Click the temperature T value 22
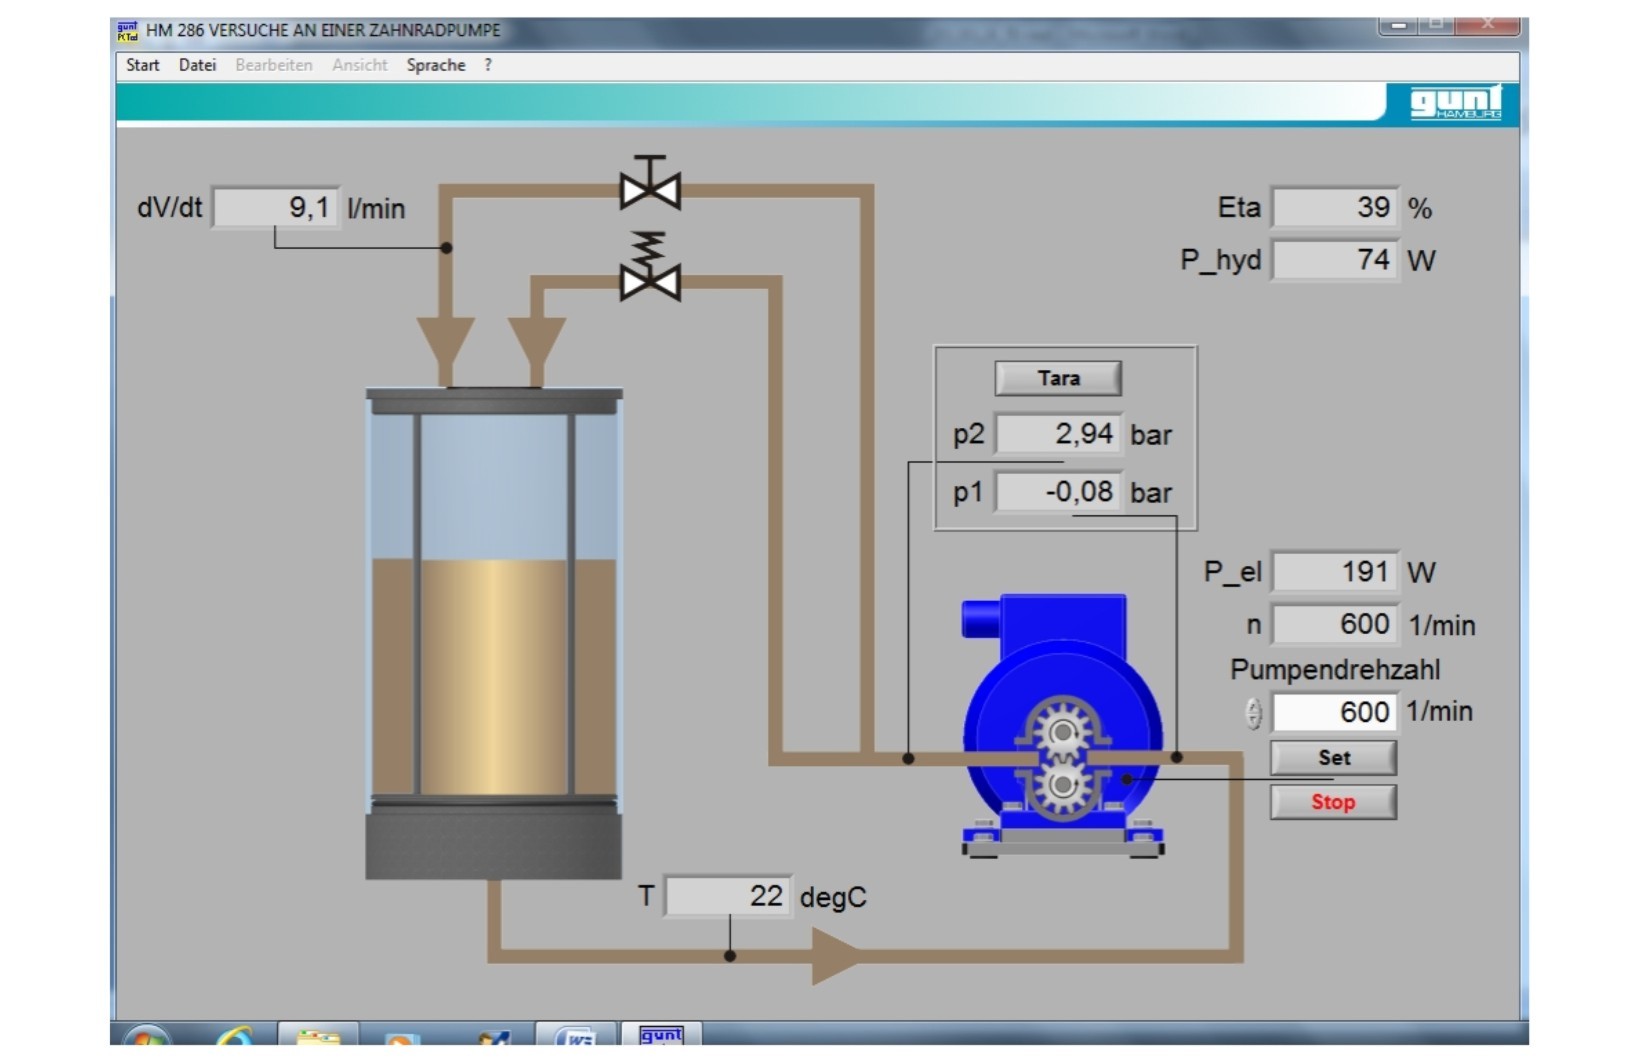Image resolution: width=1639 pixels, height=1063 pixels. (729, 896)
